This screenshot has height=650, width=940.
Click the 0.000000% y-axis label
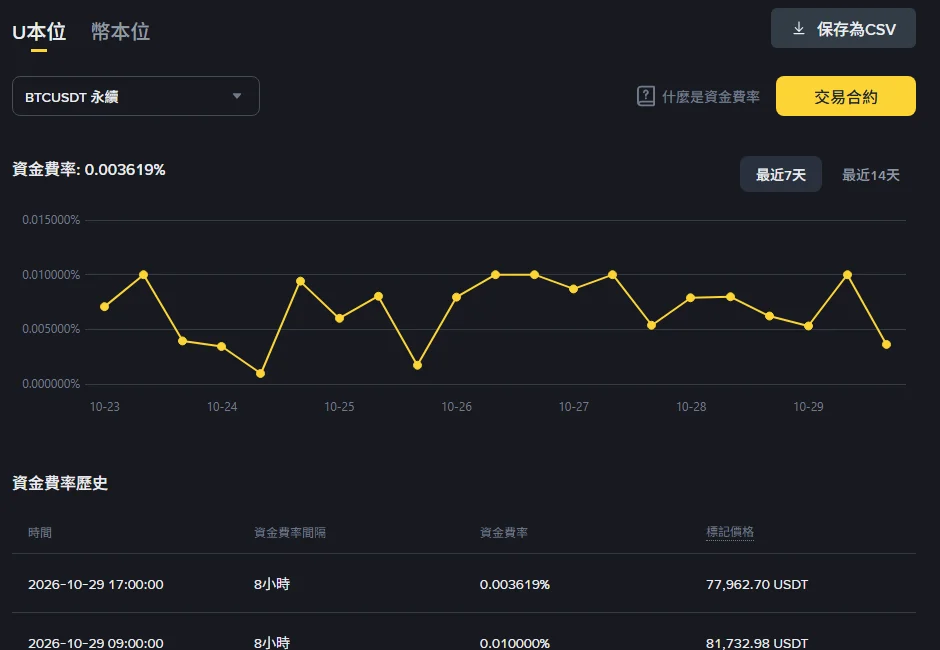coord(51,384)
